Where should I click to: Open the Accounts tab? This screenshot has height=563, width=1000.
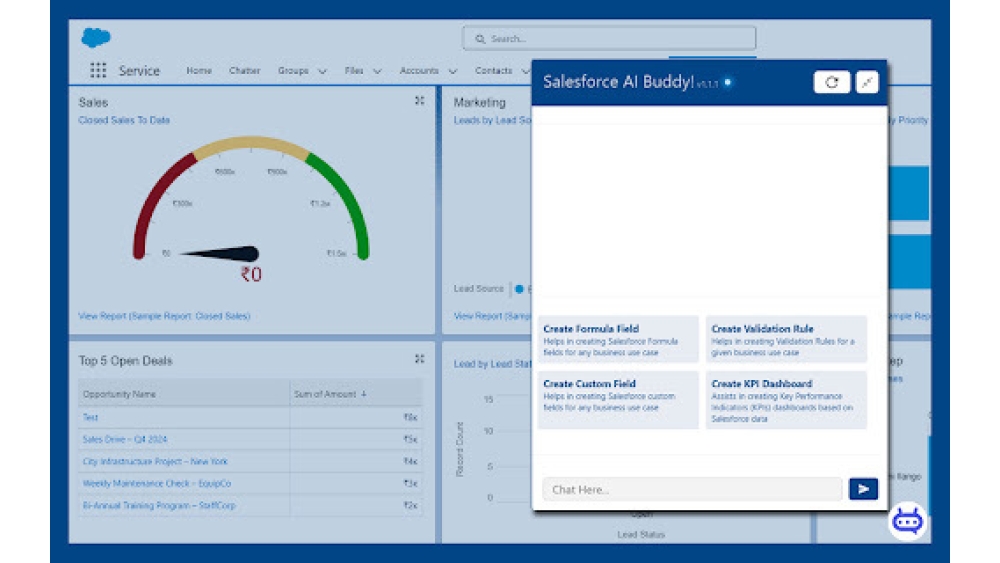point(419,71)
